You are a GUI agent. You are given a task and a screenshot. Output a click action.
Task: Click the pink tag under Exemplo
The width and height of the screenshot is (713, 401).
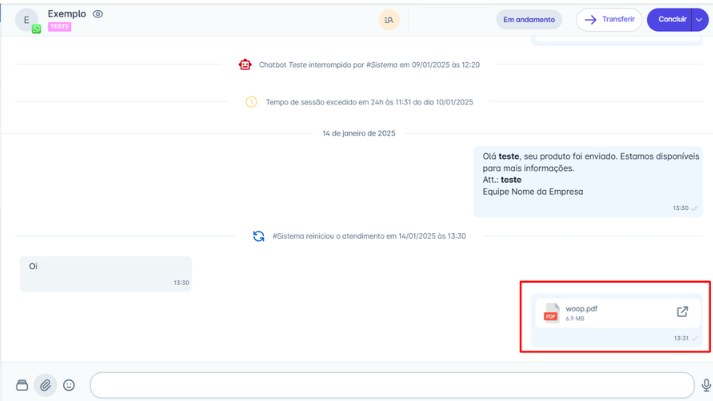click(59, 27)
